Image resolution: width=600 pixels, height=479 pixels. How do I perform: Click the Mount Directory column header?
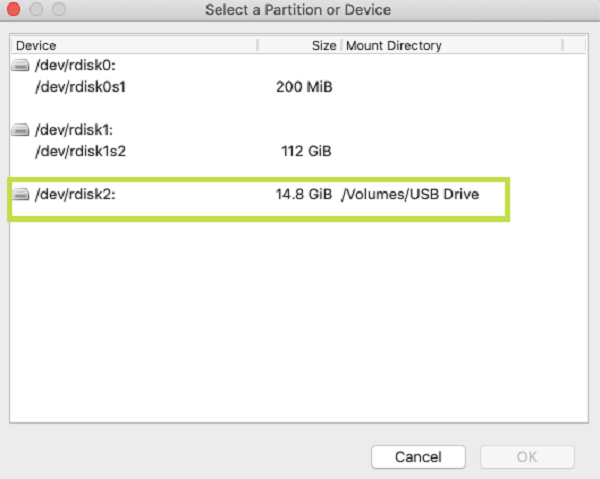tap(393, 45)
